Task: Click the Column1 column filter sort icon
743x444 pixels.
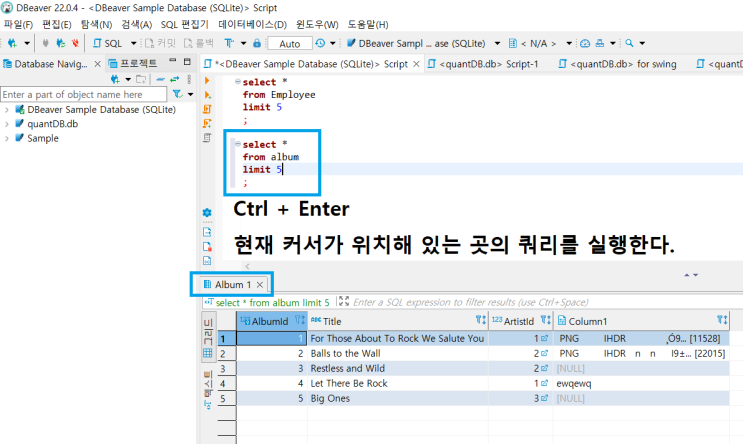Action: click(x=722, y=320)
